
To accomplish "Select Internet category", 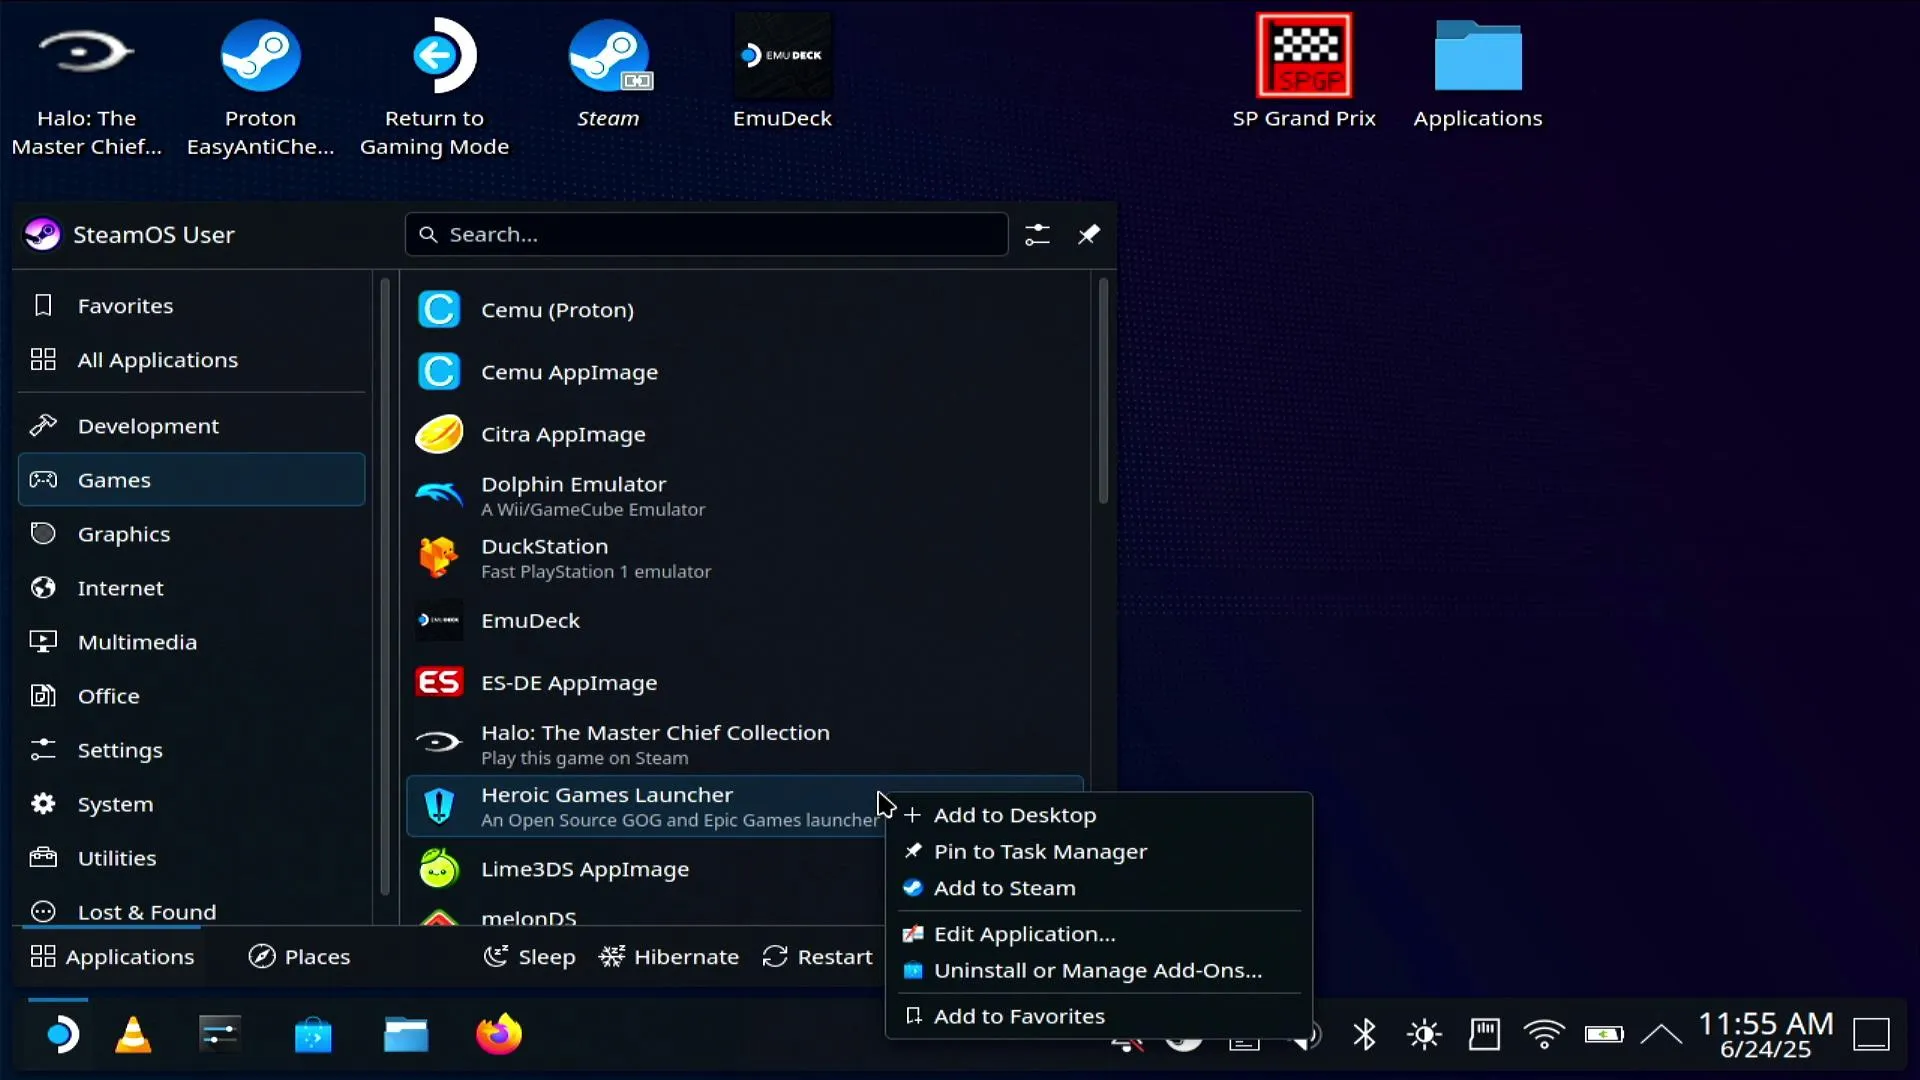I will click(x=192, y=588).
